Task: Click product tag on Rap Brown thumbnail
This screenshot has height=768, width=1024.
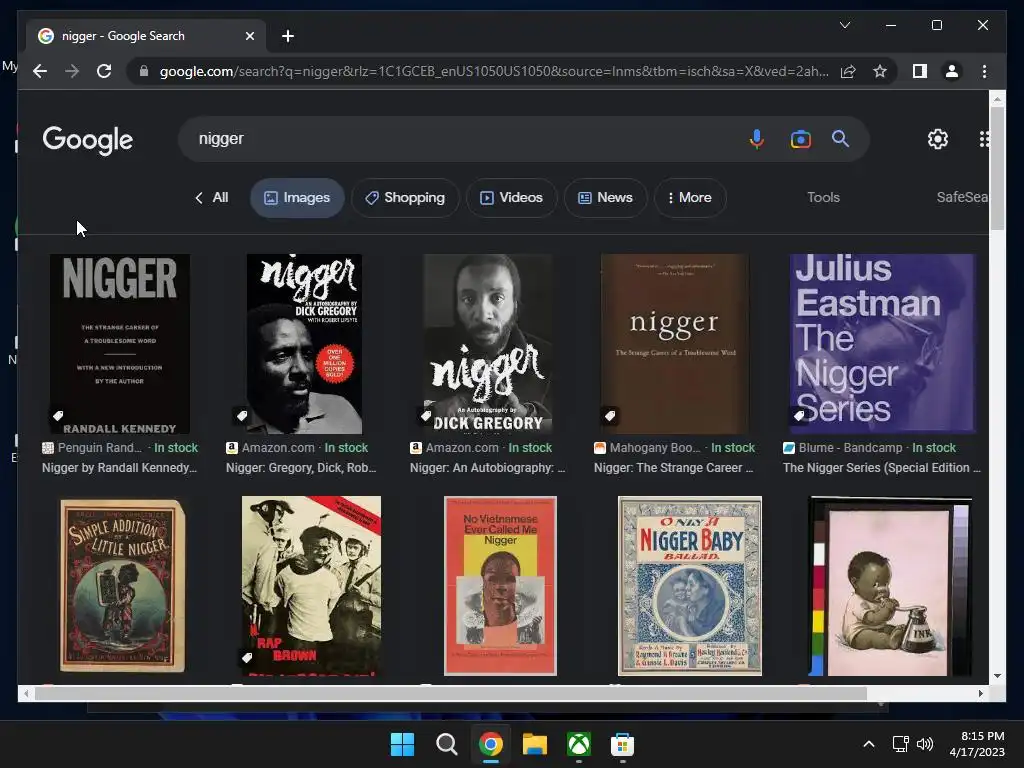Action: [x=247, y=657]
